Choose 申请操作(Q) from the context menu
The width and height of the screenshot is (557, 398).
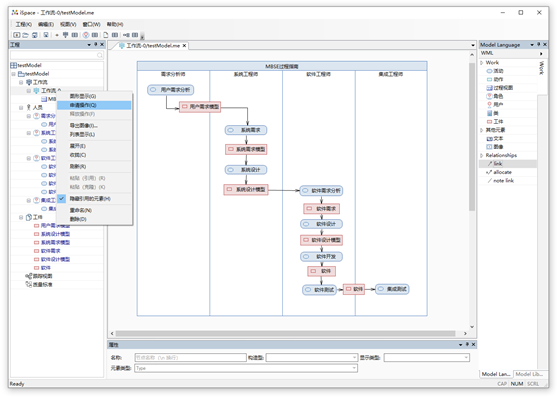click(x=94, y=105)
